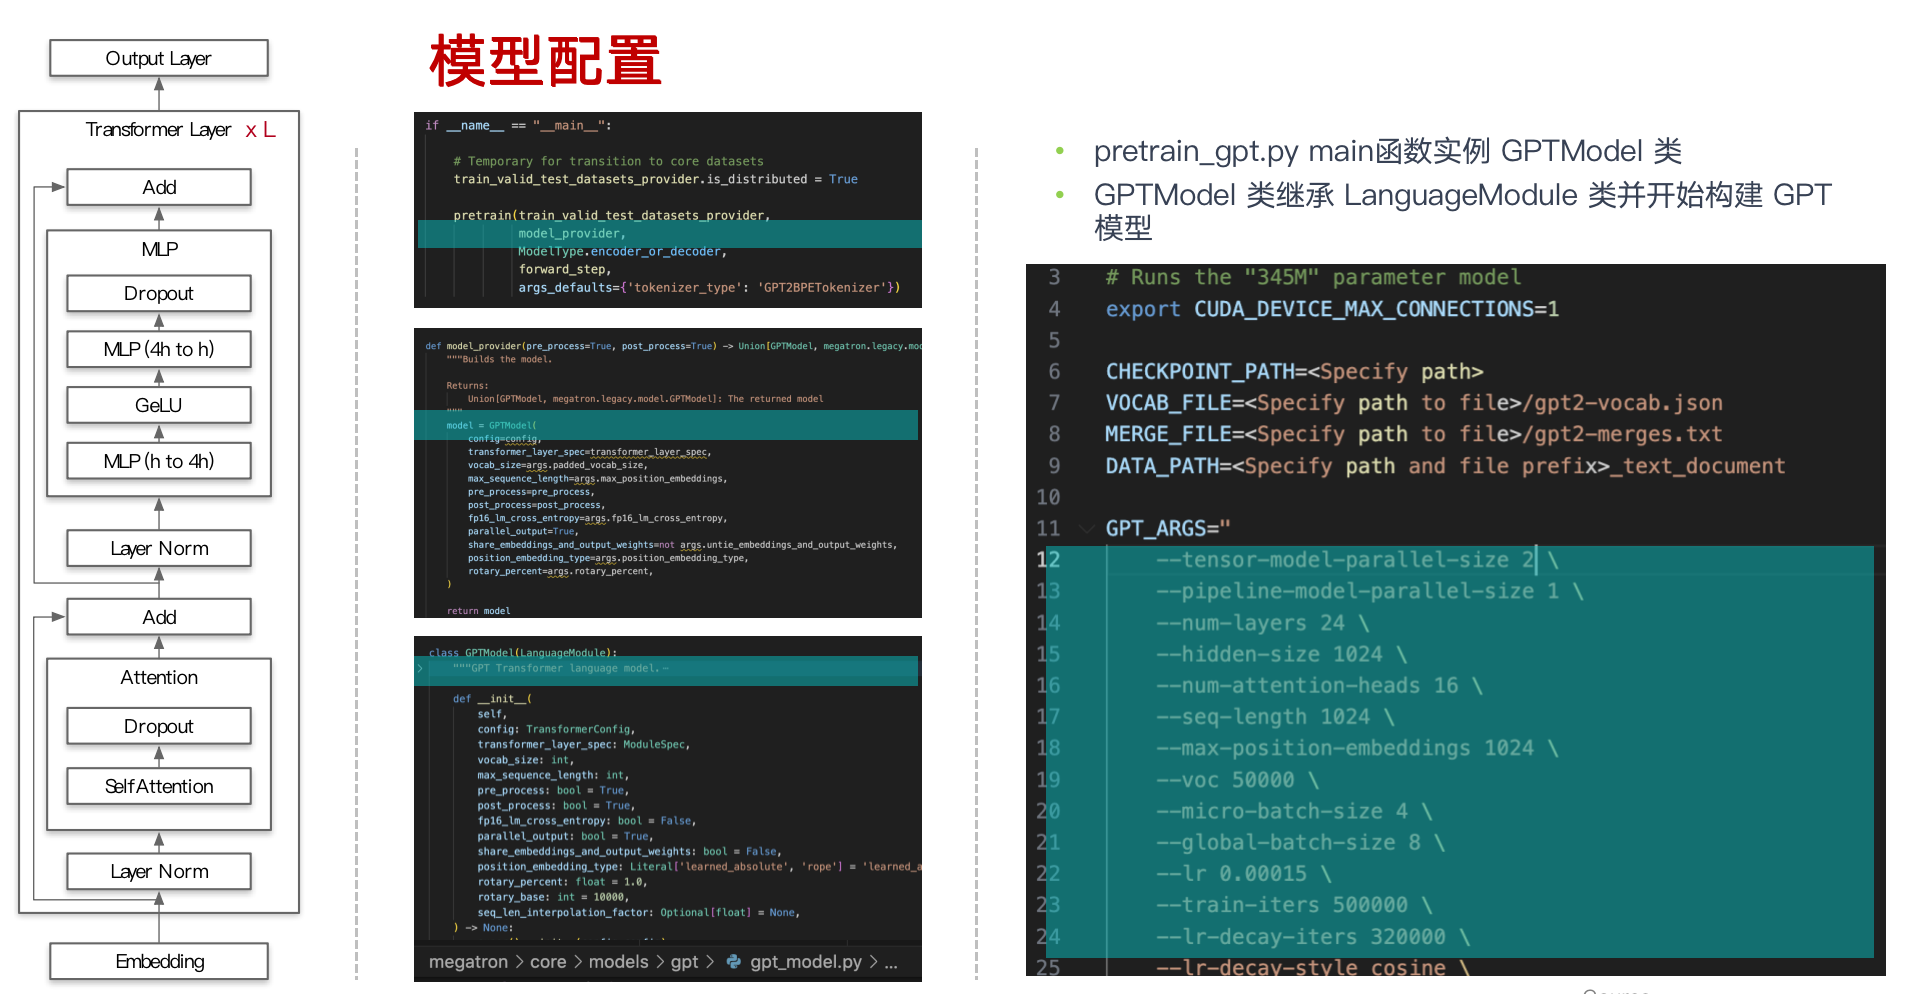Click the forward_step argument line

[x=564, y=270]
